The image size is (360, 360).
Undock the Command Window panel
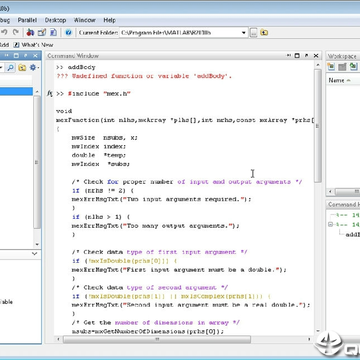tap(306, 56)
